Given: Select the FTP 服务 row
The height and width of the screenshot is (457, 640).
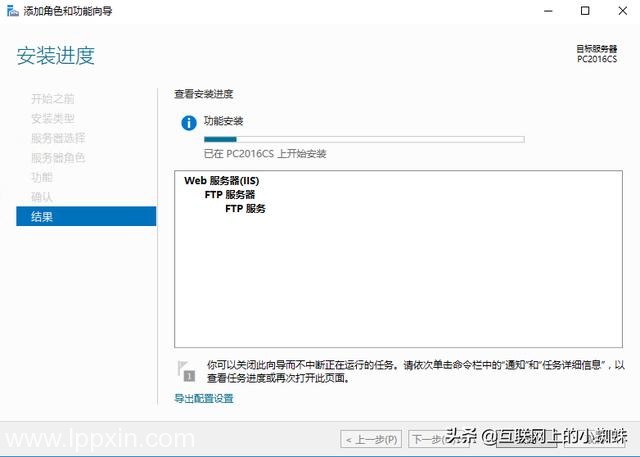Looking at the screenshot, I should pyautogui.click(x=245, y=209).
